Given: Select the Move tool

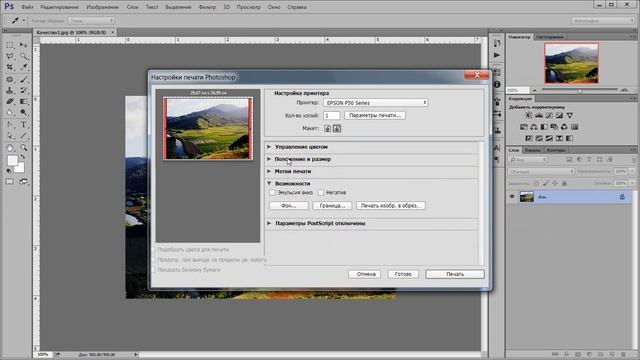Looking at the screenshot, I should point(24,45).
